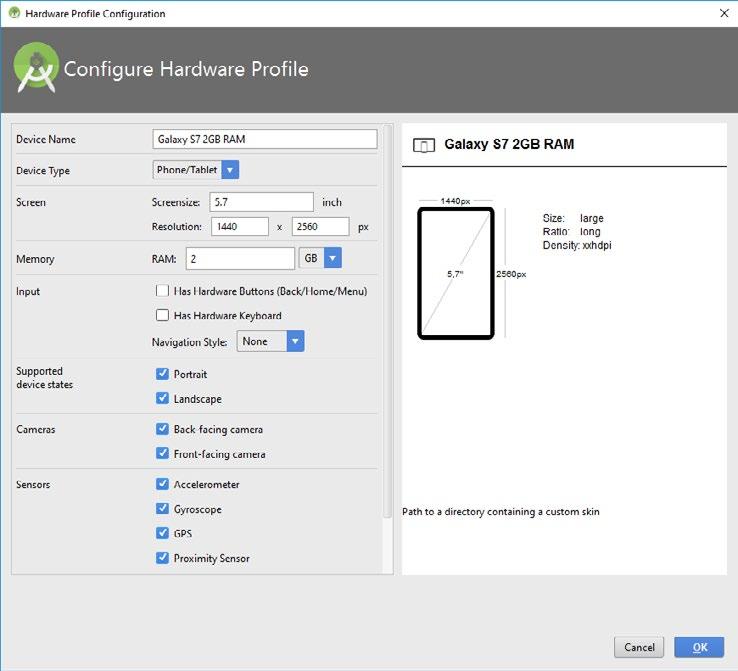738x671 pixels.
Task: Click the 'Supported device states' label
Action: [x=44, y=377]
